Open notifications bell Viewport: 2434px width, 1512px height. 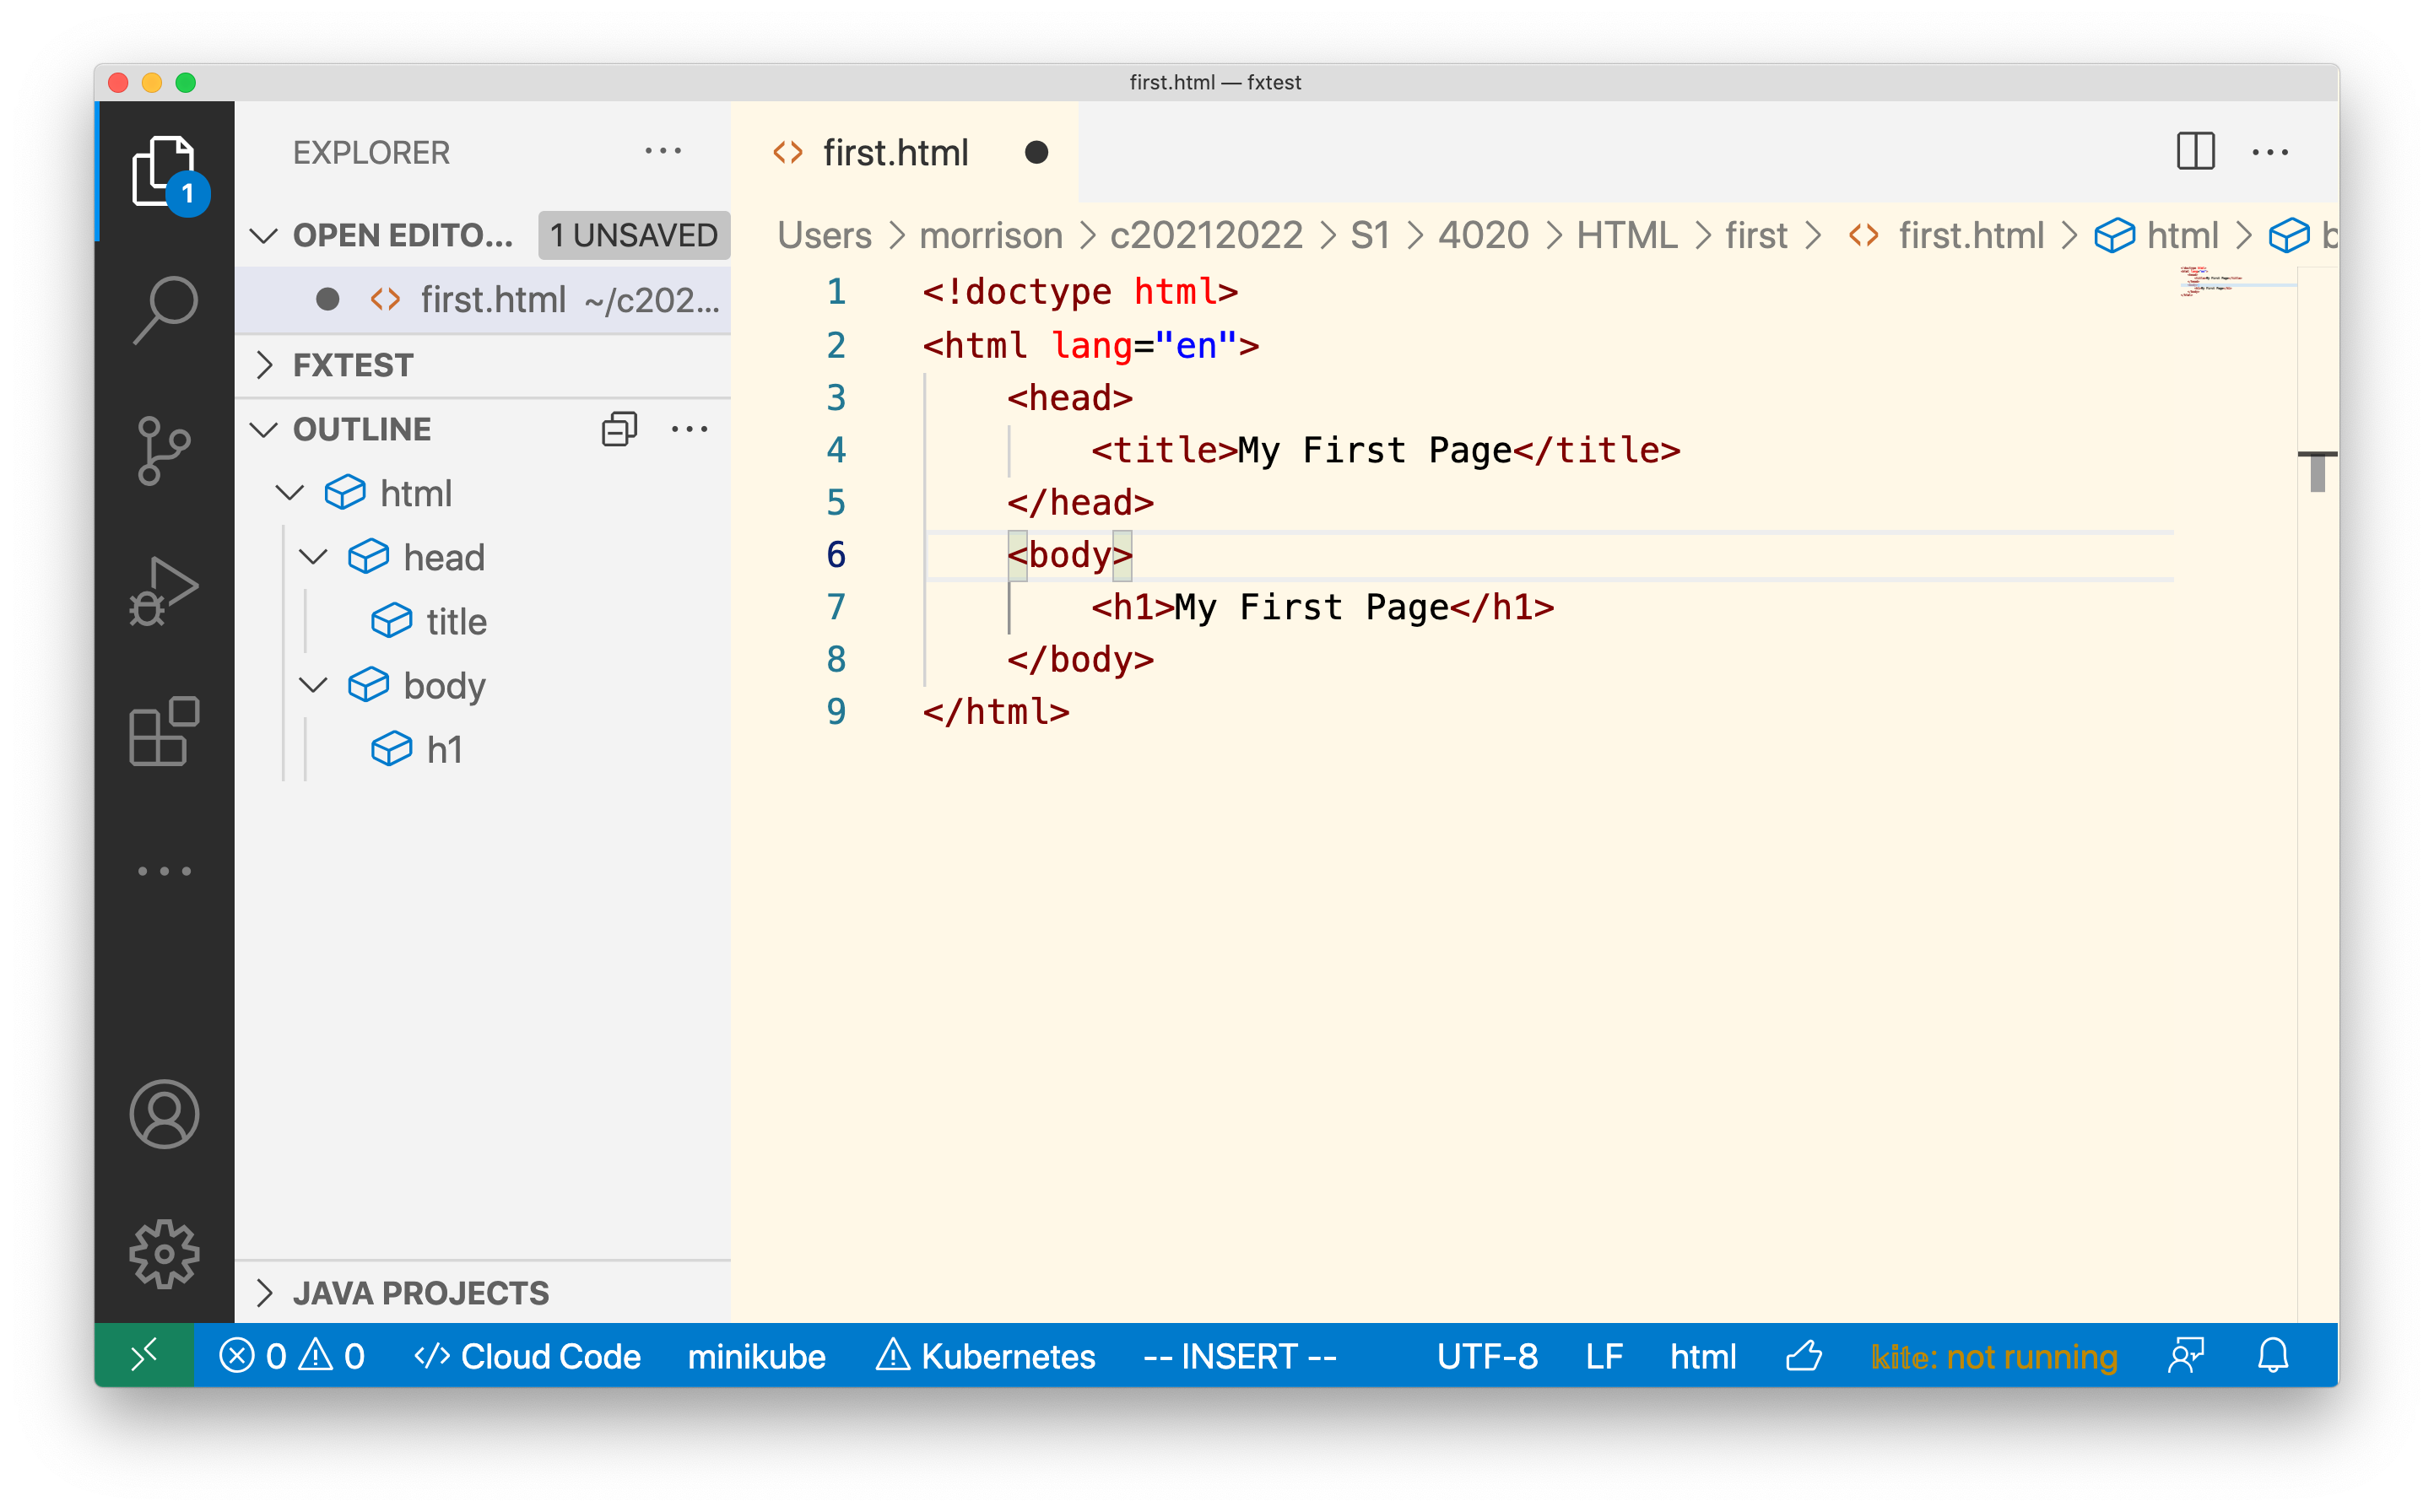[2273, 1356]
